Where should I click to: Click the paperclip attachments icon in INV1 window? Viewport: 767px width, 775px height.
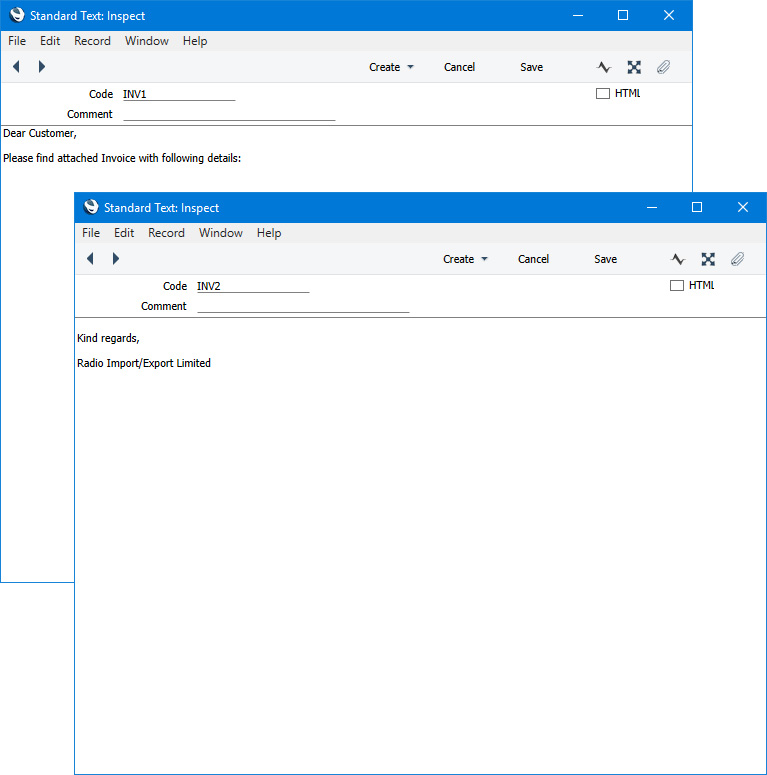point(663,67)
